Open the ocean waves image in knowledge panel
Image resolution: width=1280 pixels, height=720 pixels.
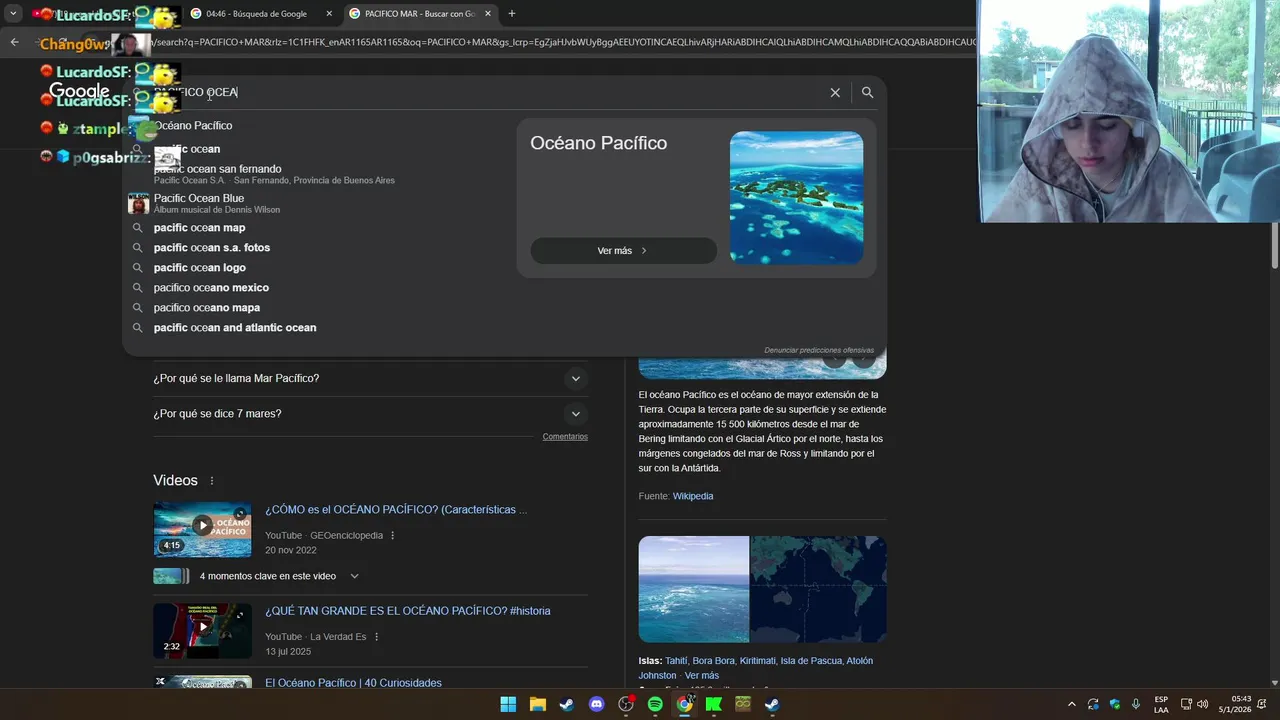click(x=693, y=589)
